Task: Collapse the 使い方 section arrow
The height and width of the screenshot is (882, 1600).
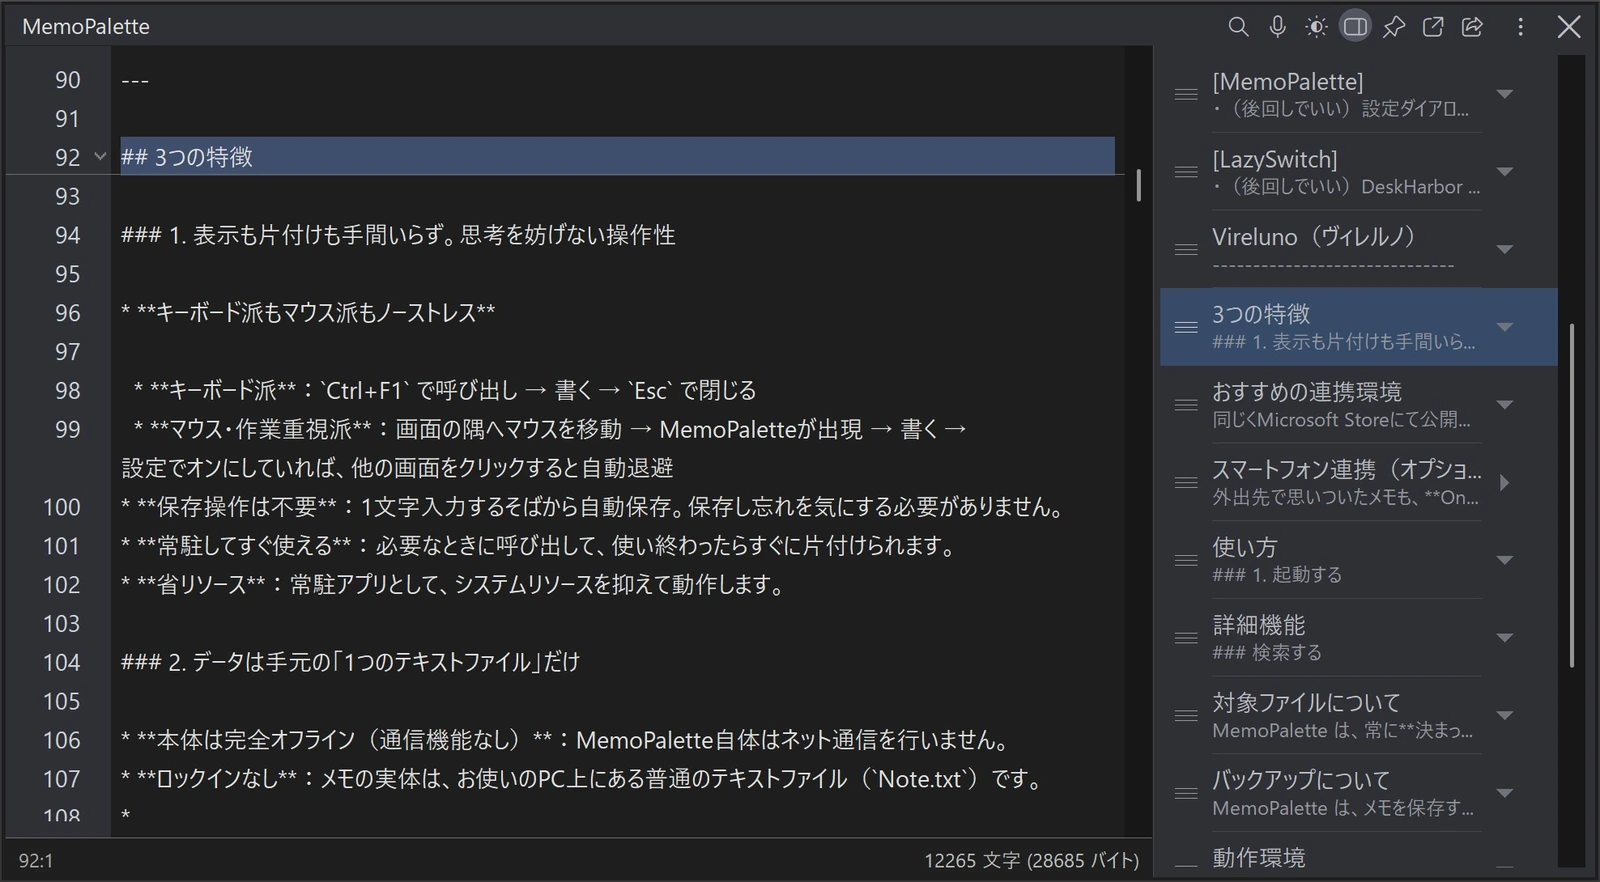Action: pyautogui.click(x=1504, y=560)
